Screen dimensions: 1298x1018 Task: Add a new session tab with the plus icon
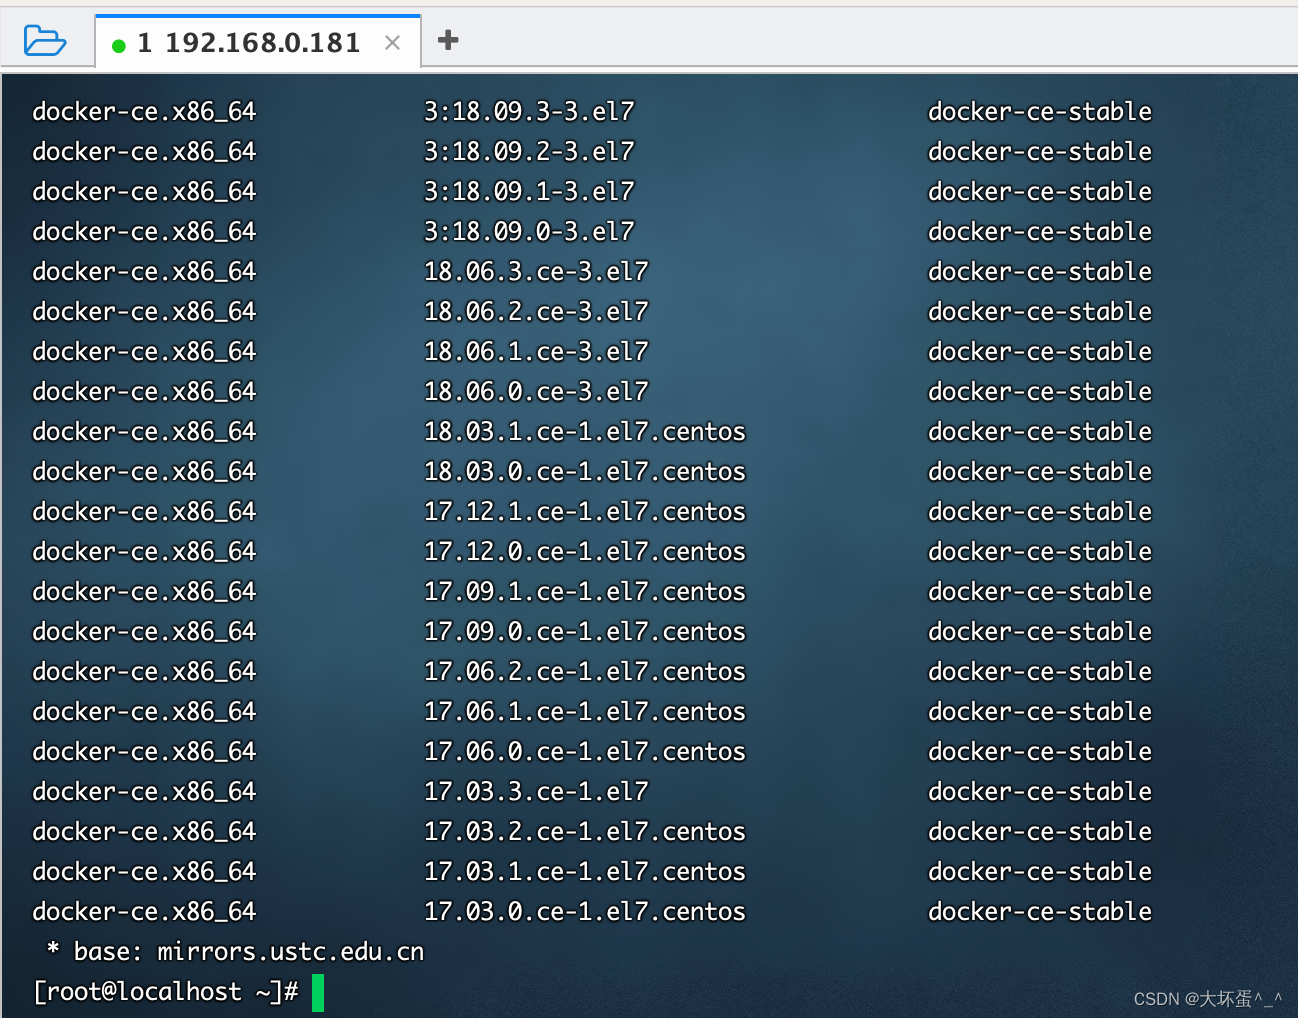[x=448, y=40]
